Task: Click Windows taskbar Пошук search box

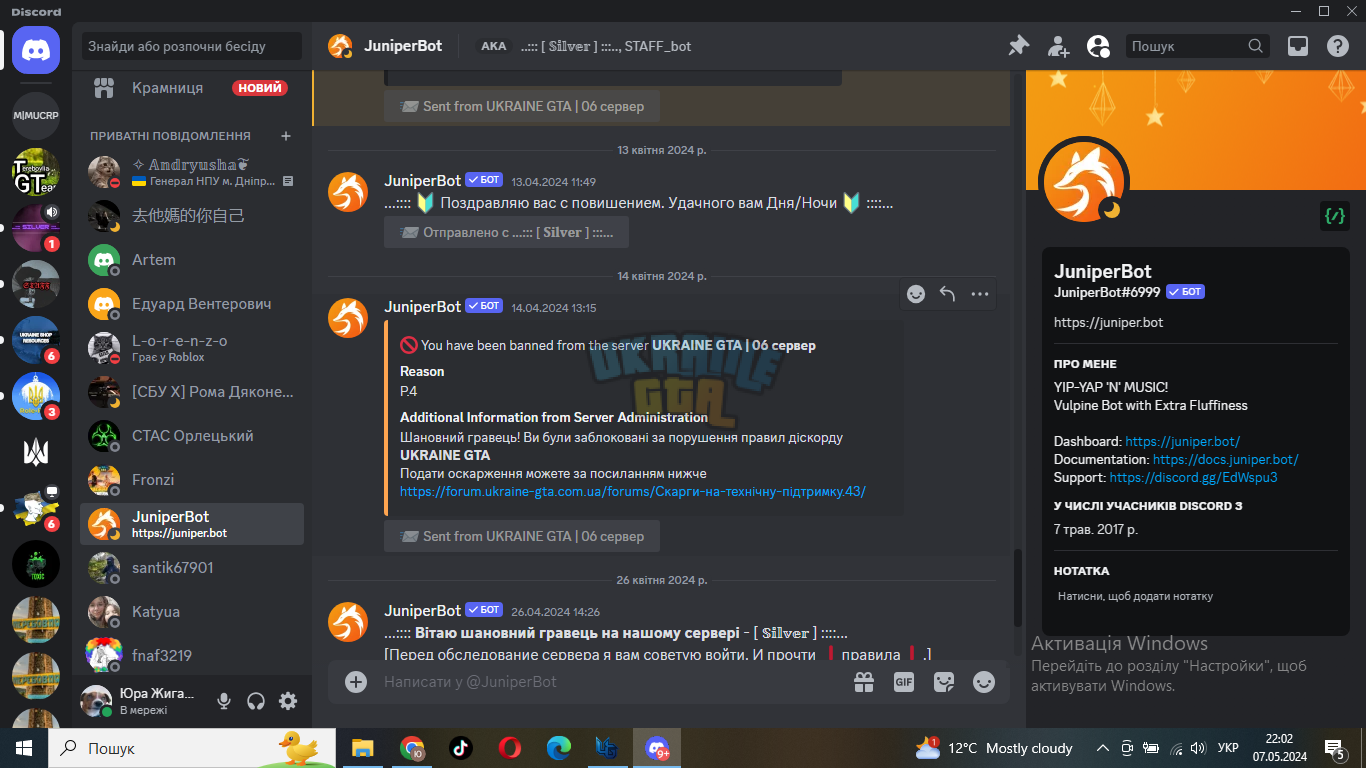Action: point(191,748)
